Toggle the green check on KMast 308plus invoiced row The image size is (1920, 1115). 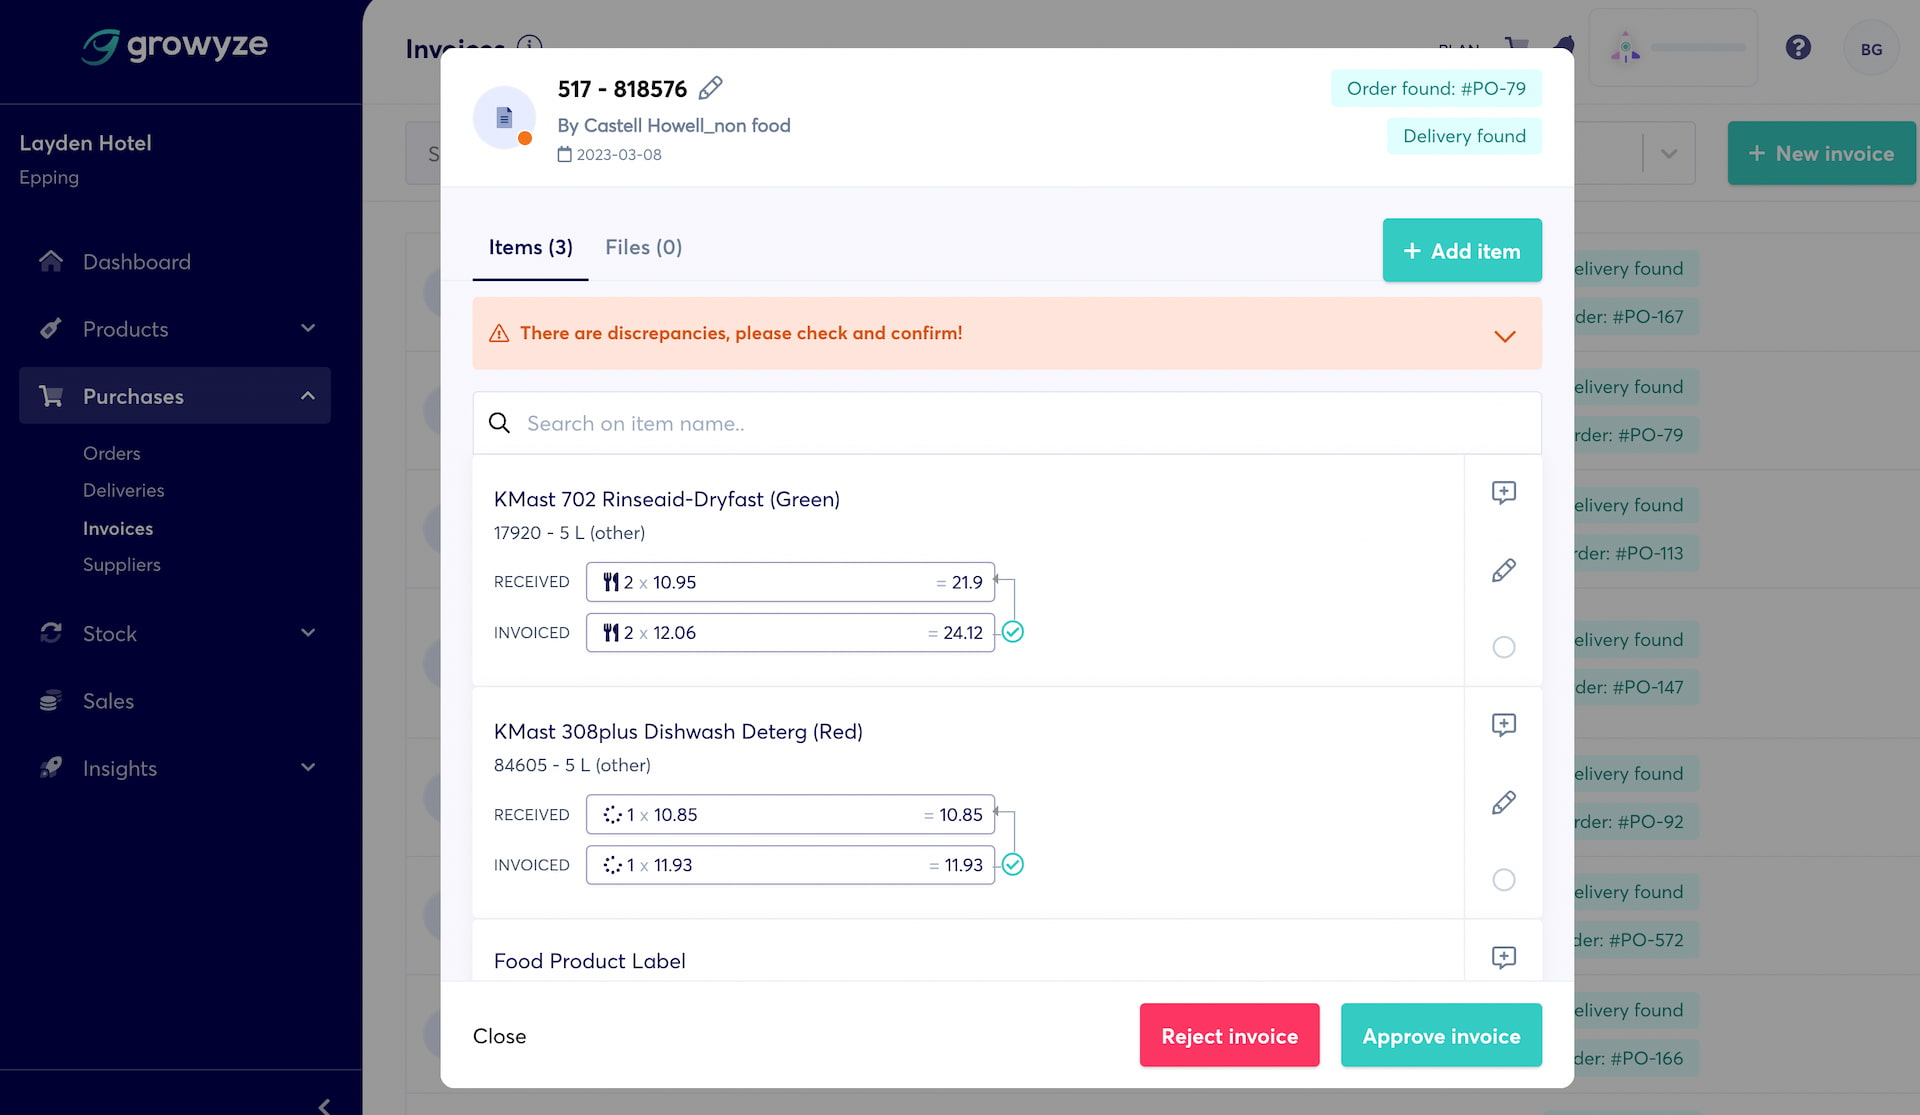pyautogui.click(x=1013, y=865)
